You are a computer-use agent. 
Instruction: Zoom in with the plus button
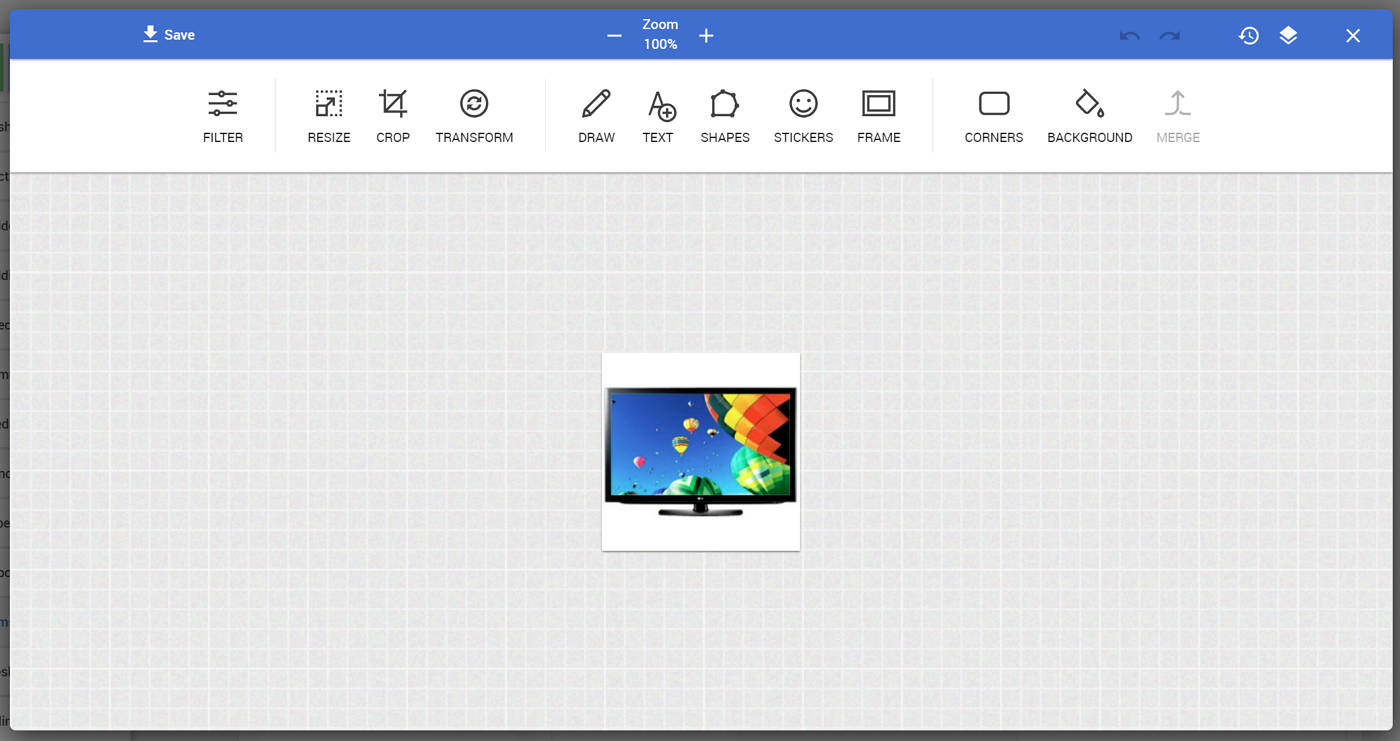click(x=706, y=36)
